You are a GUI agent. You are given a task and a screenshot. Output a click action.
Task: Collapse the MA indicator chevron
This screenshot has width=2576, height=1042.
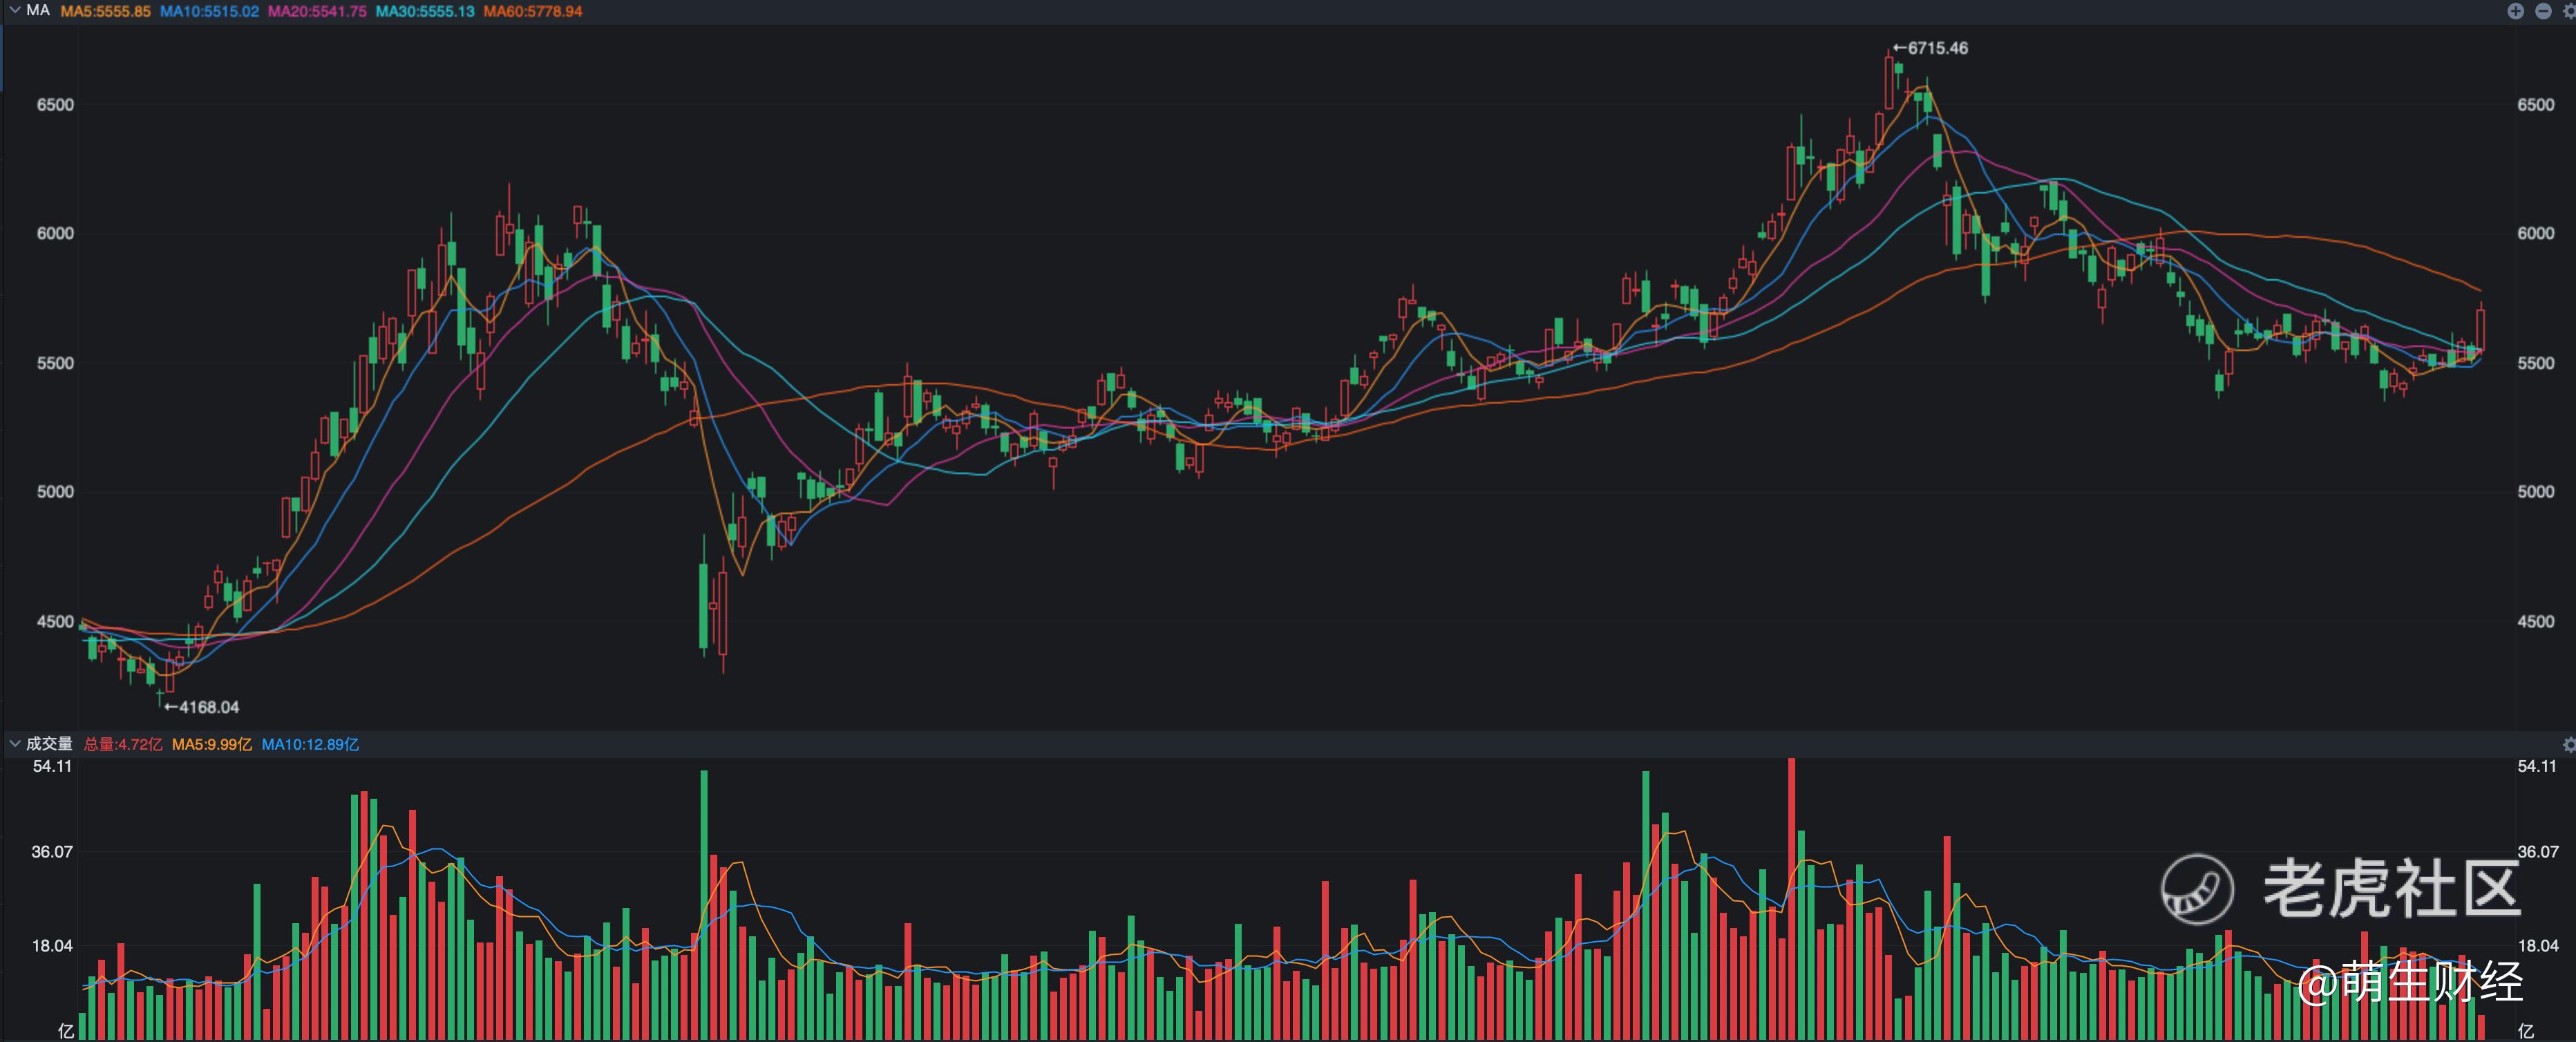14,11
